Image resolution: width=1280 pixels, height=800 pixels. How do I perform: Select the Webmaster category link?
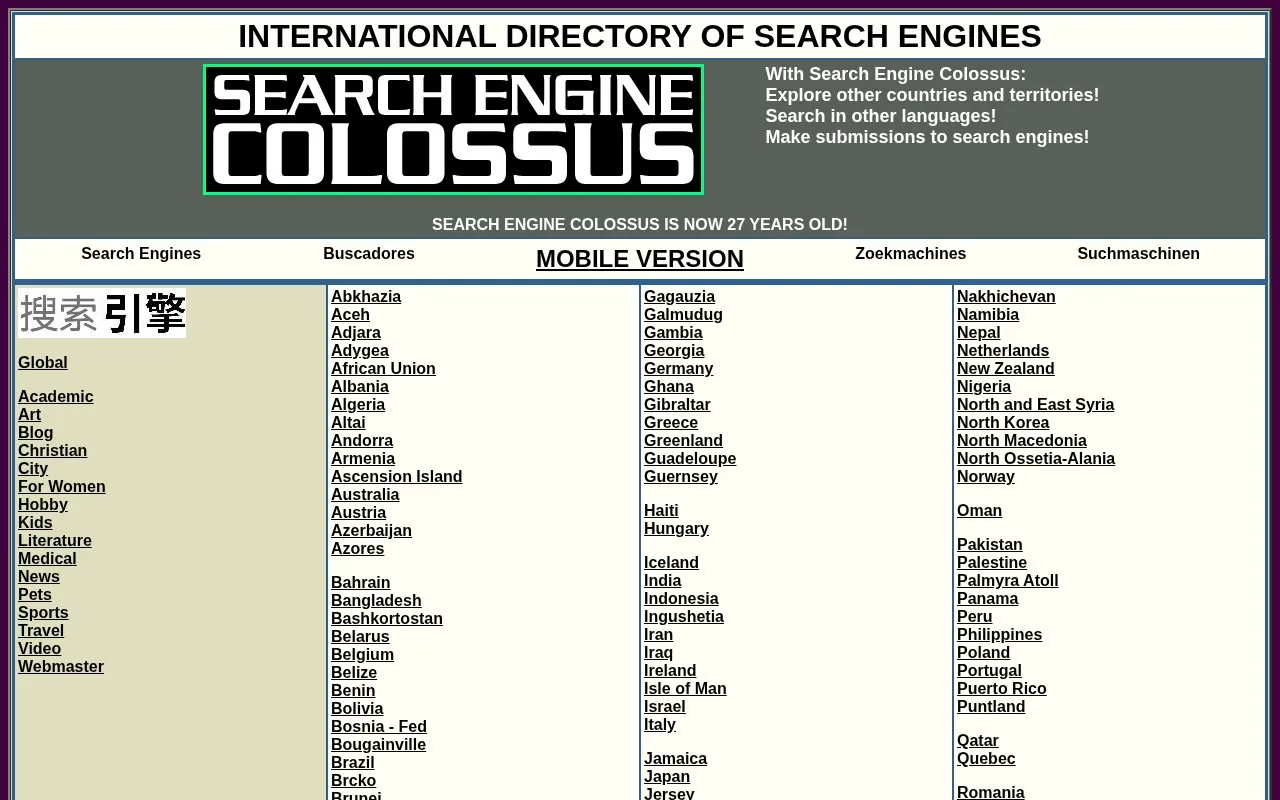point(61,667)
